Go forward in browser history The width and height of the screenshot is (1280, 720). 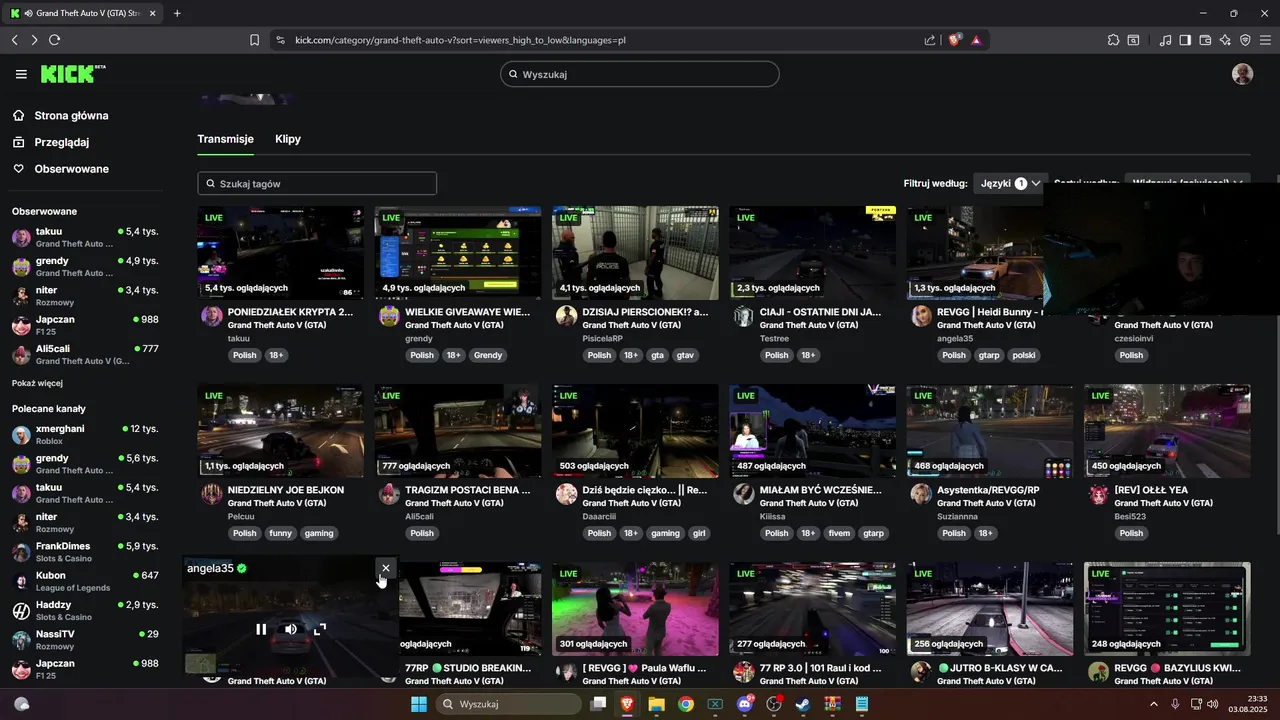tap(34, 40)
